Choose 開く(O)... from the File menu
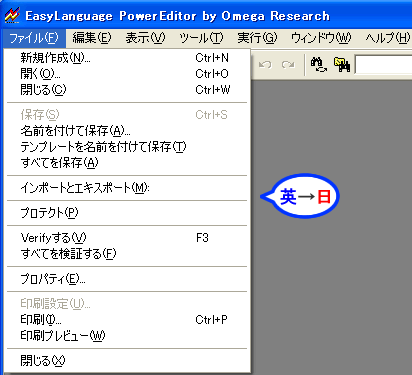 (127, 74)
